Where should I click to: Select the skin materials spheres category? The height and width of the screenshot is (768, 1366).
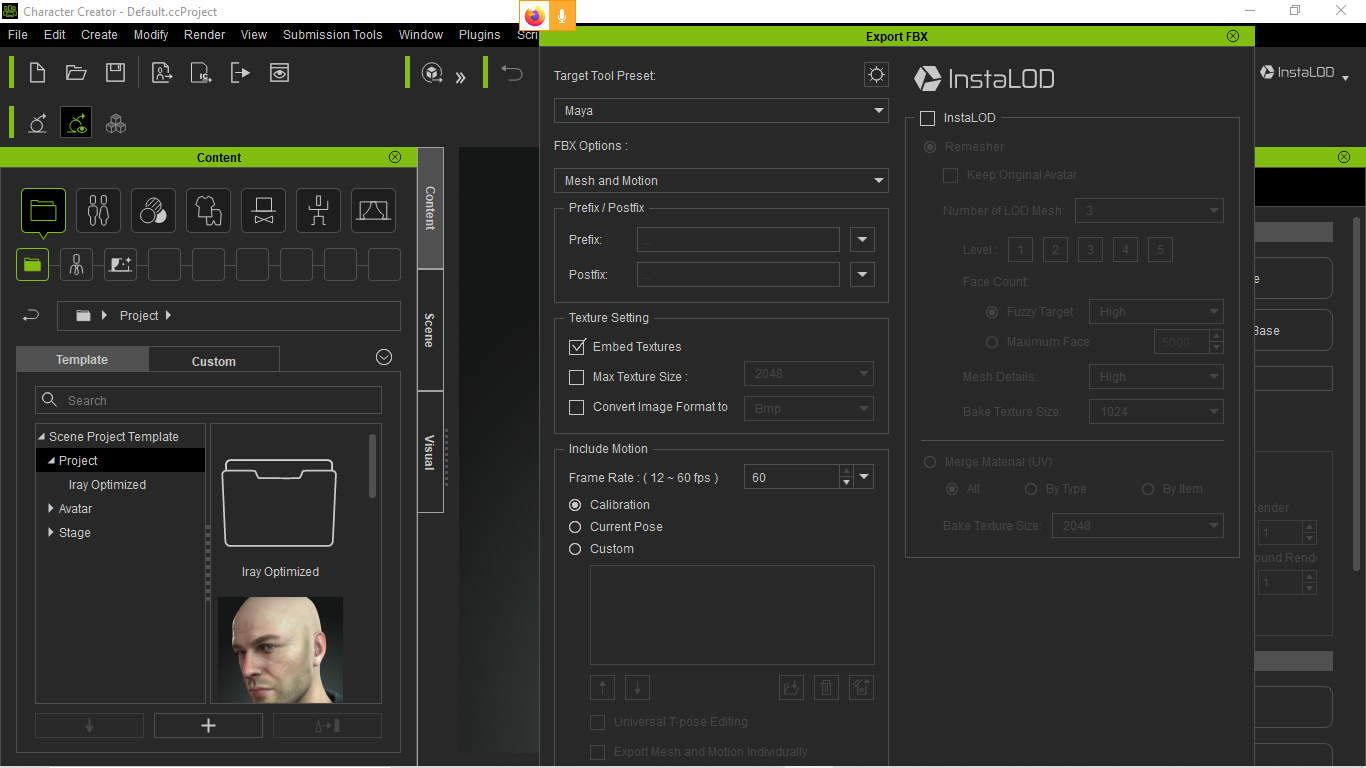point(153,210)
